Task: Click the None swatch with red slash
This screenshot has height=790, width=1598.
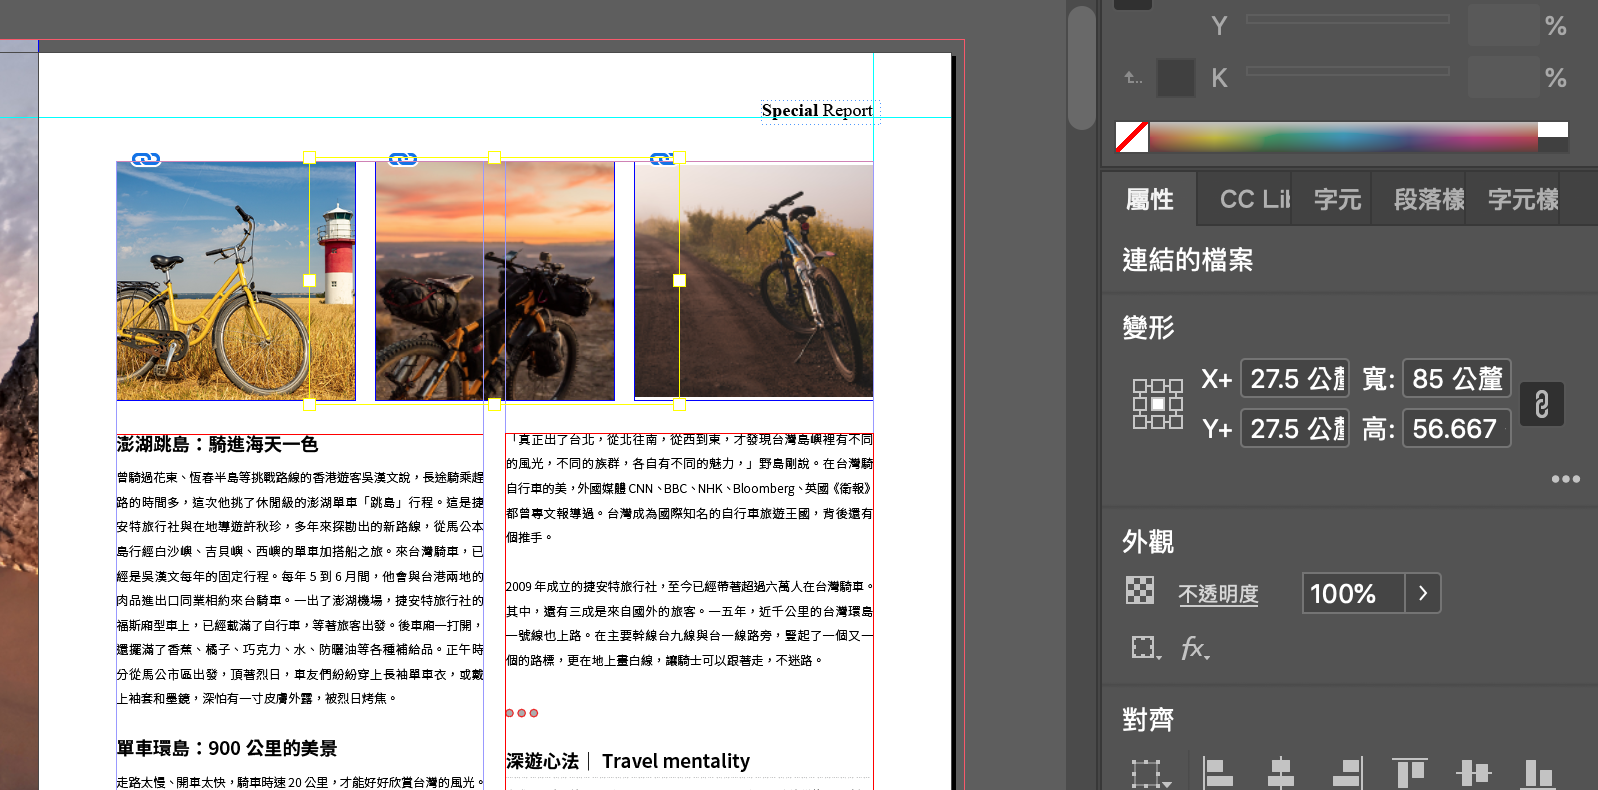Action: pos(1132,136)
